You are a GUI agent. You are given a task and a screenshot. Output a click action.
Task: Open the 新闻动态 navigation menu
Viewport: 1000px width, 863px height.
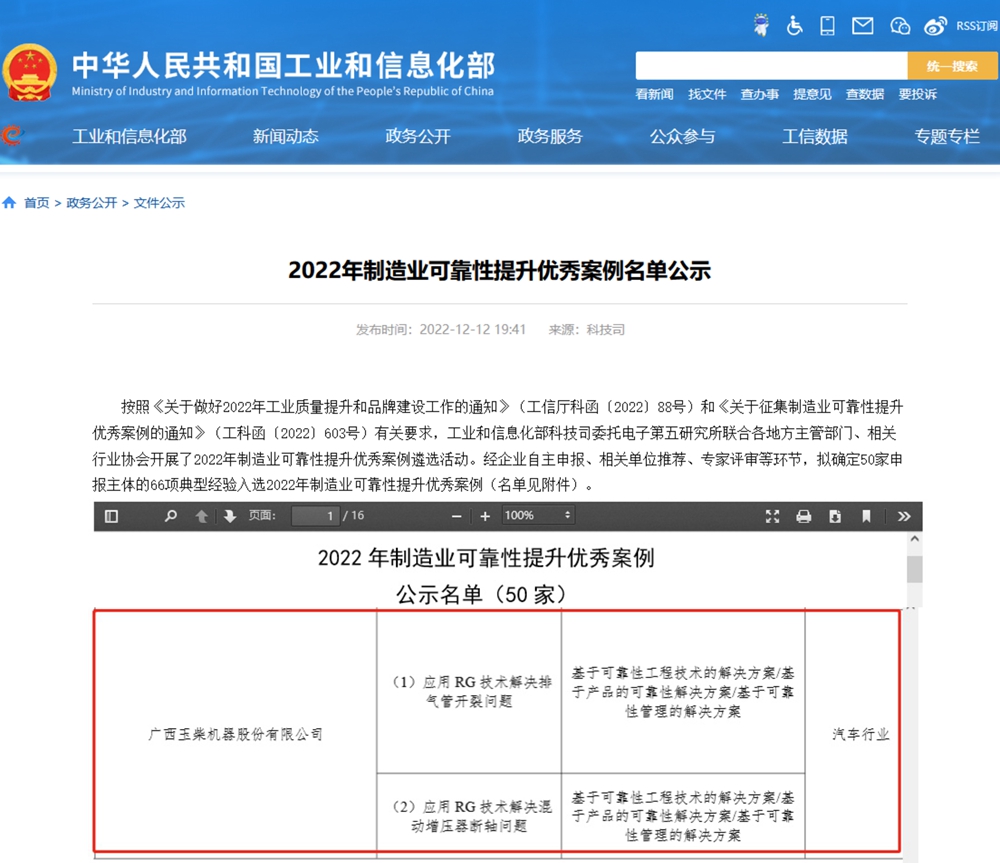tap(286, 136)
